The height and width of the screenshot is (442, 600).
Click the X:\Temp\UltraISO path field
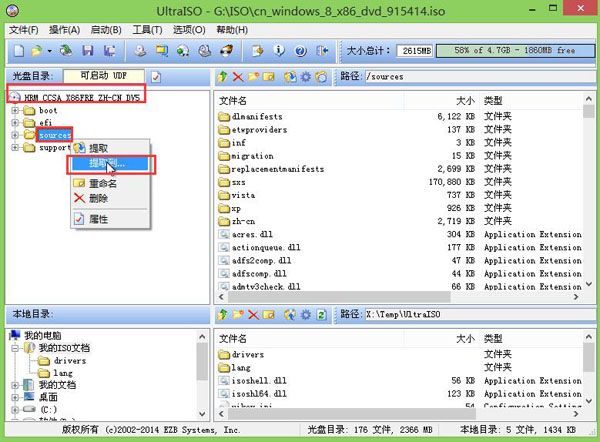click(479, 315)
